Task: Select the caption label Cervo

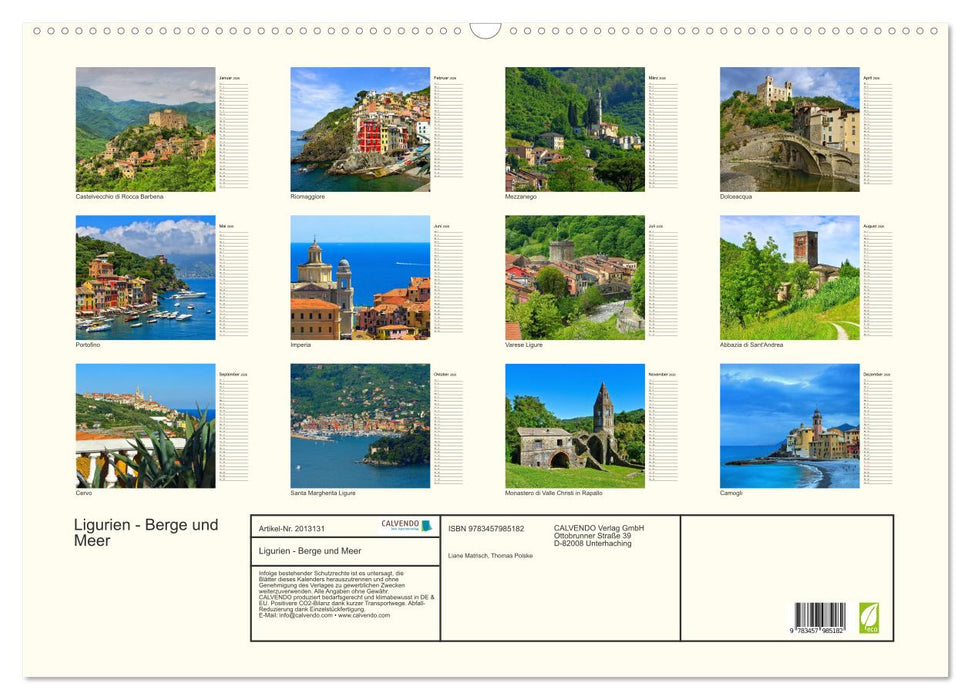Action: [x=83, y=492]
